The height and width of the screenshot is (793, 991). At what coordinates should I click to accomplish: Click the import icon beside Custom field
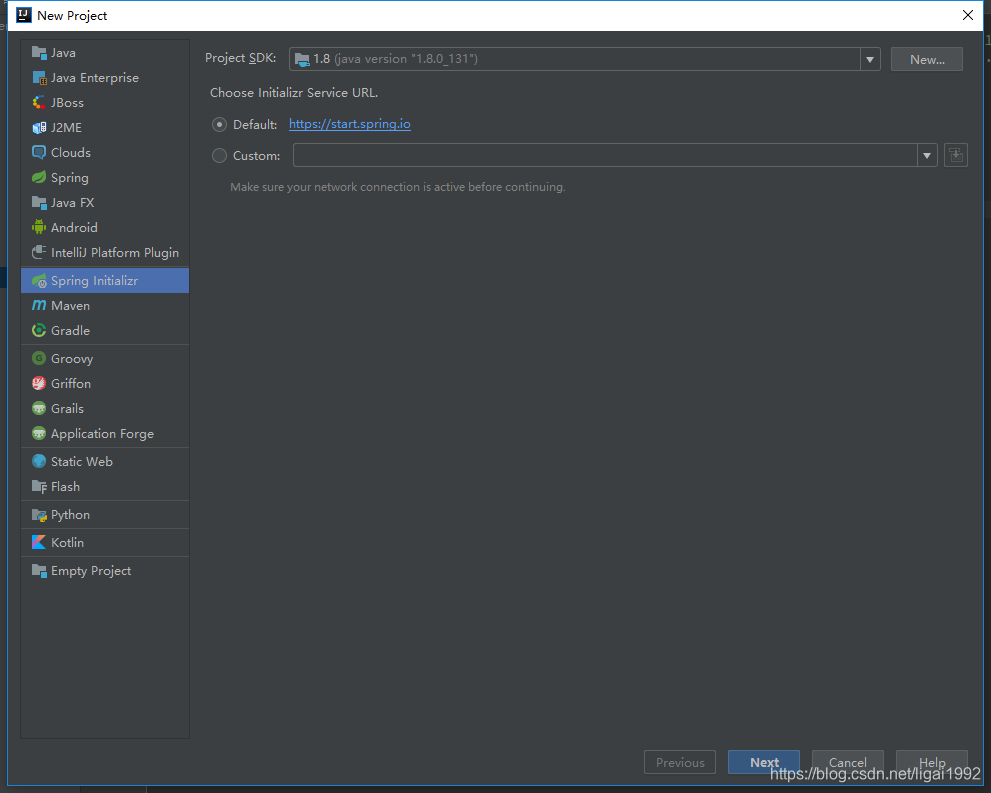pos(956,155)
